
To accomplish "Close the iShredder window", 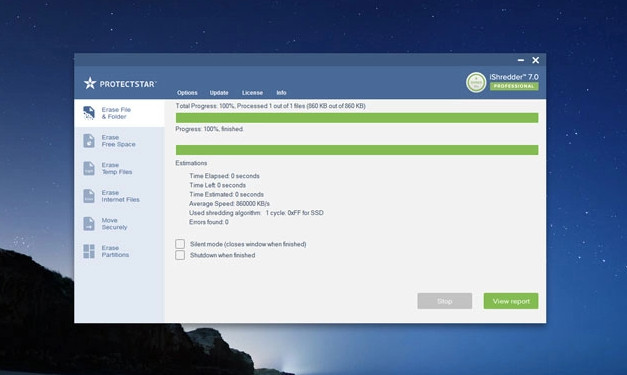I will point(535,60).
